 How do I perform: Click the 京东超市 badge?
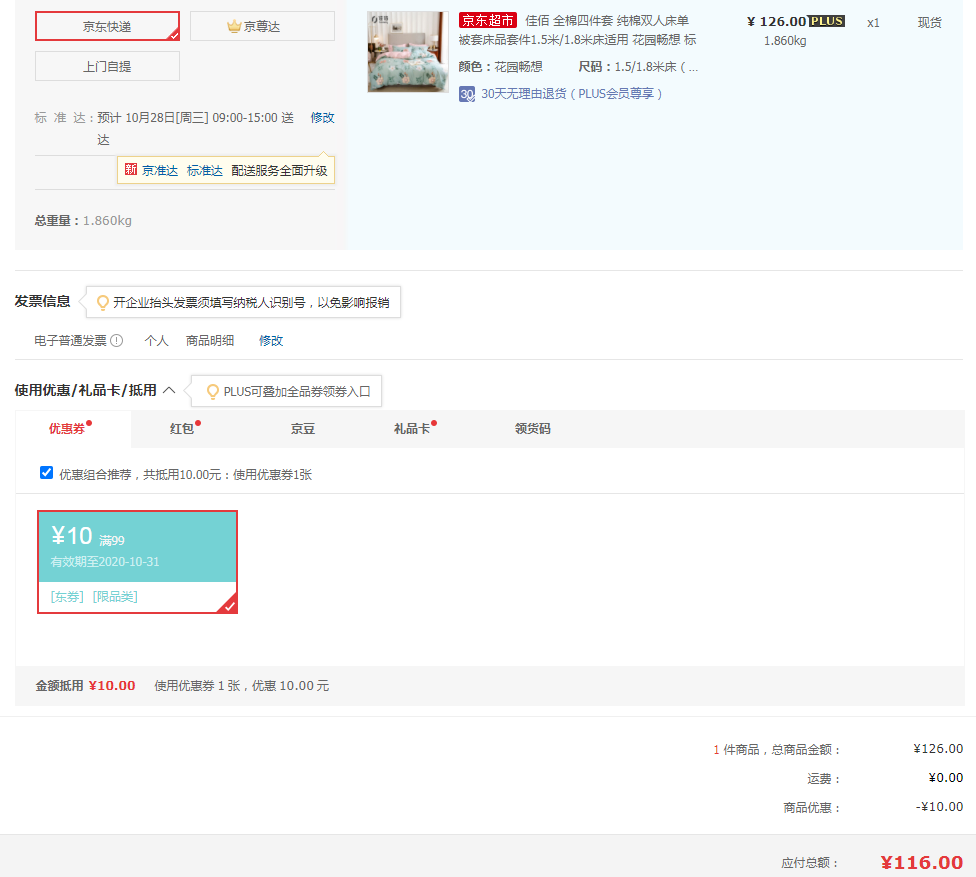487,21
